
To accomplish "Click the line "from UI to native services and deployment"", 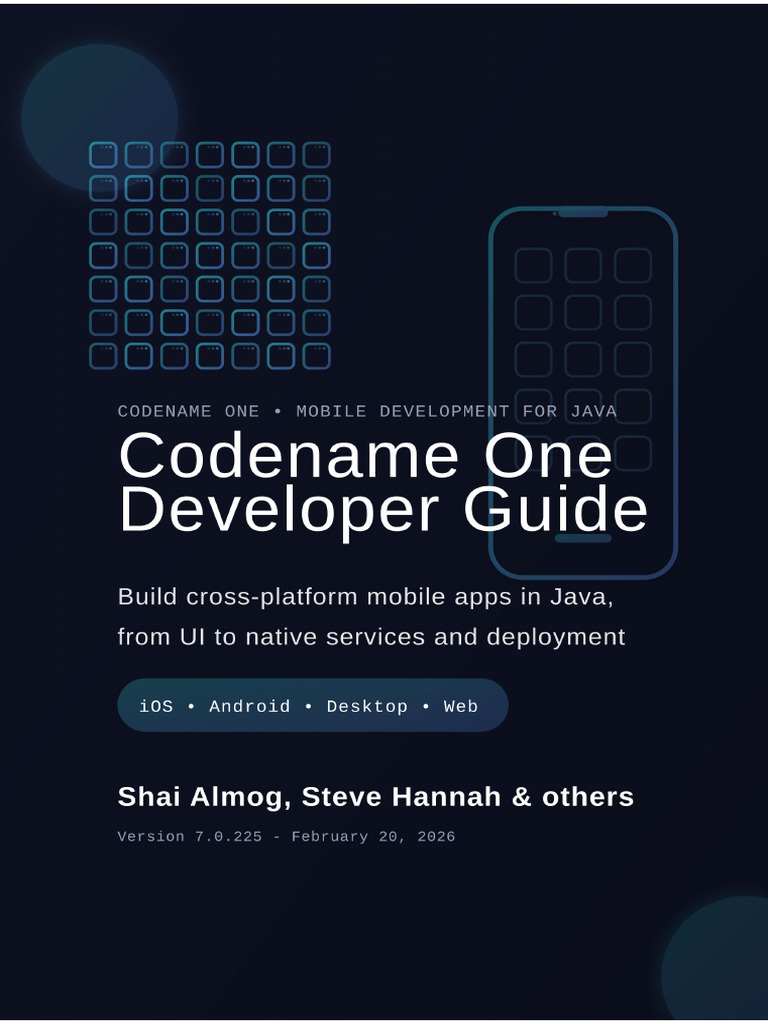I will click(371, 637).
